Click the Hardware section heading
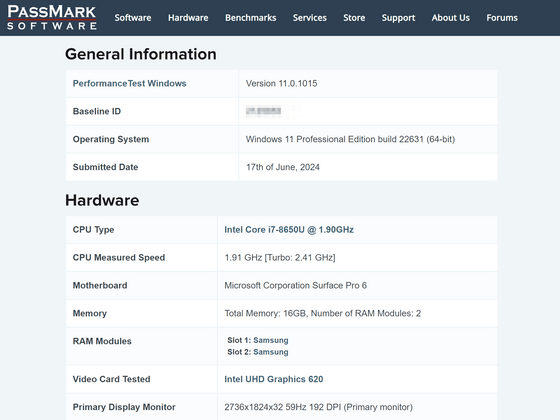 point(102,200)
